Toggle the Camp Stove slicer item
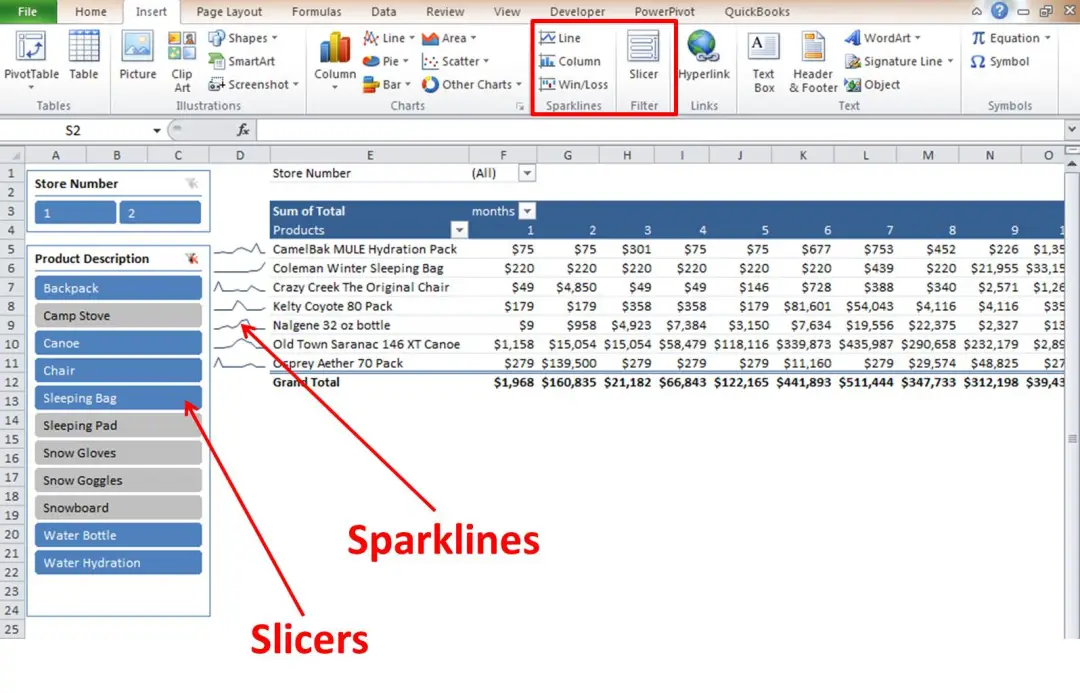The image size is (1080, 693). (x=118, y=316)
